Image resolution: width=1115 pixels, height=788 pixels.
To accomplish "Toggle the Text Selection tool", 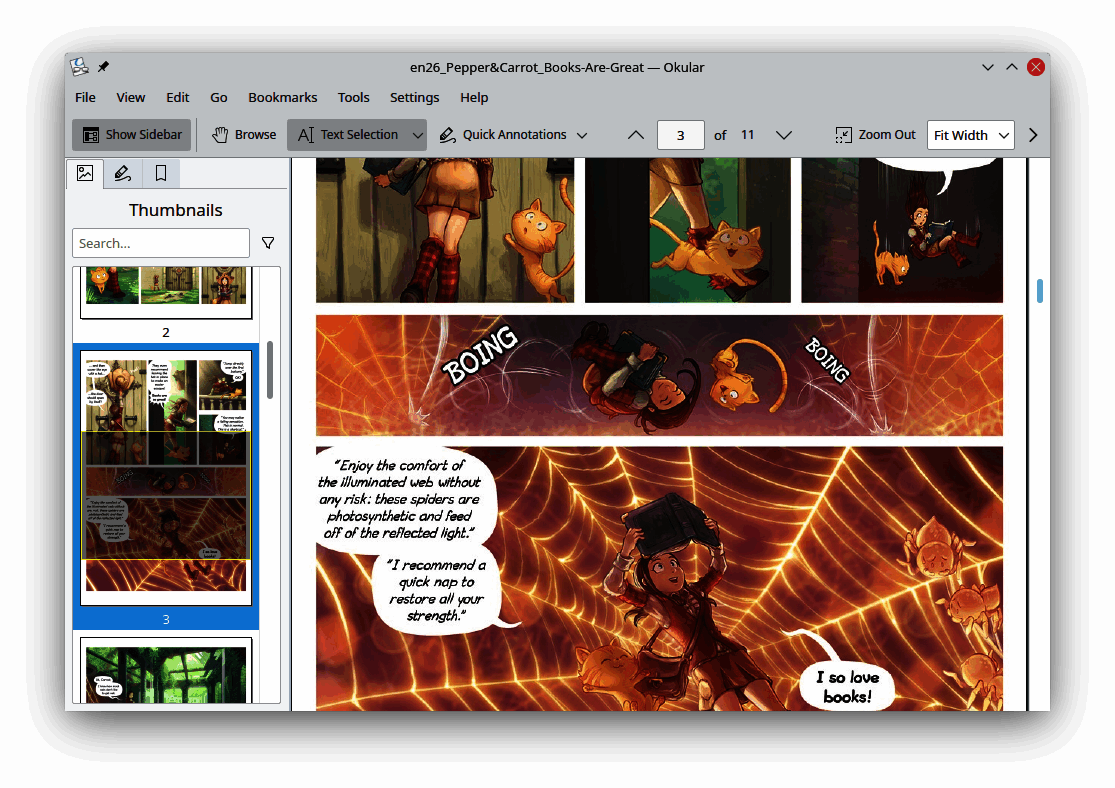I will pyautogui.click(x=348, y=135).
